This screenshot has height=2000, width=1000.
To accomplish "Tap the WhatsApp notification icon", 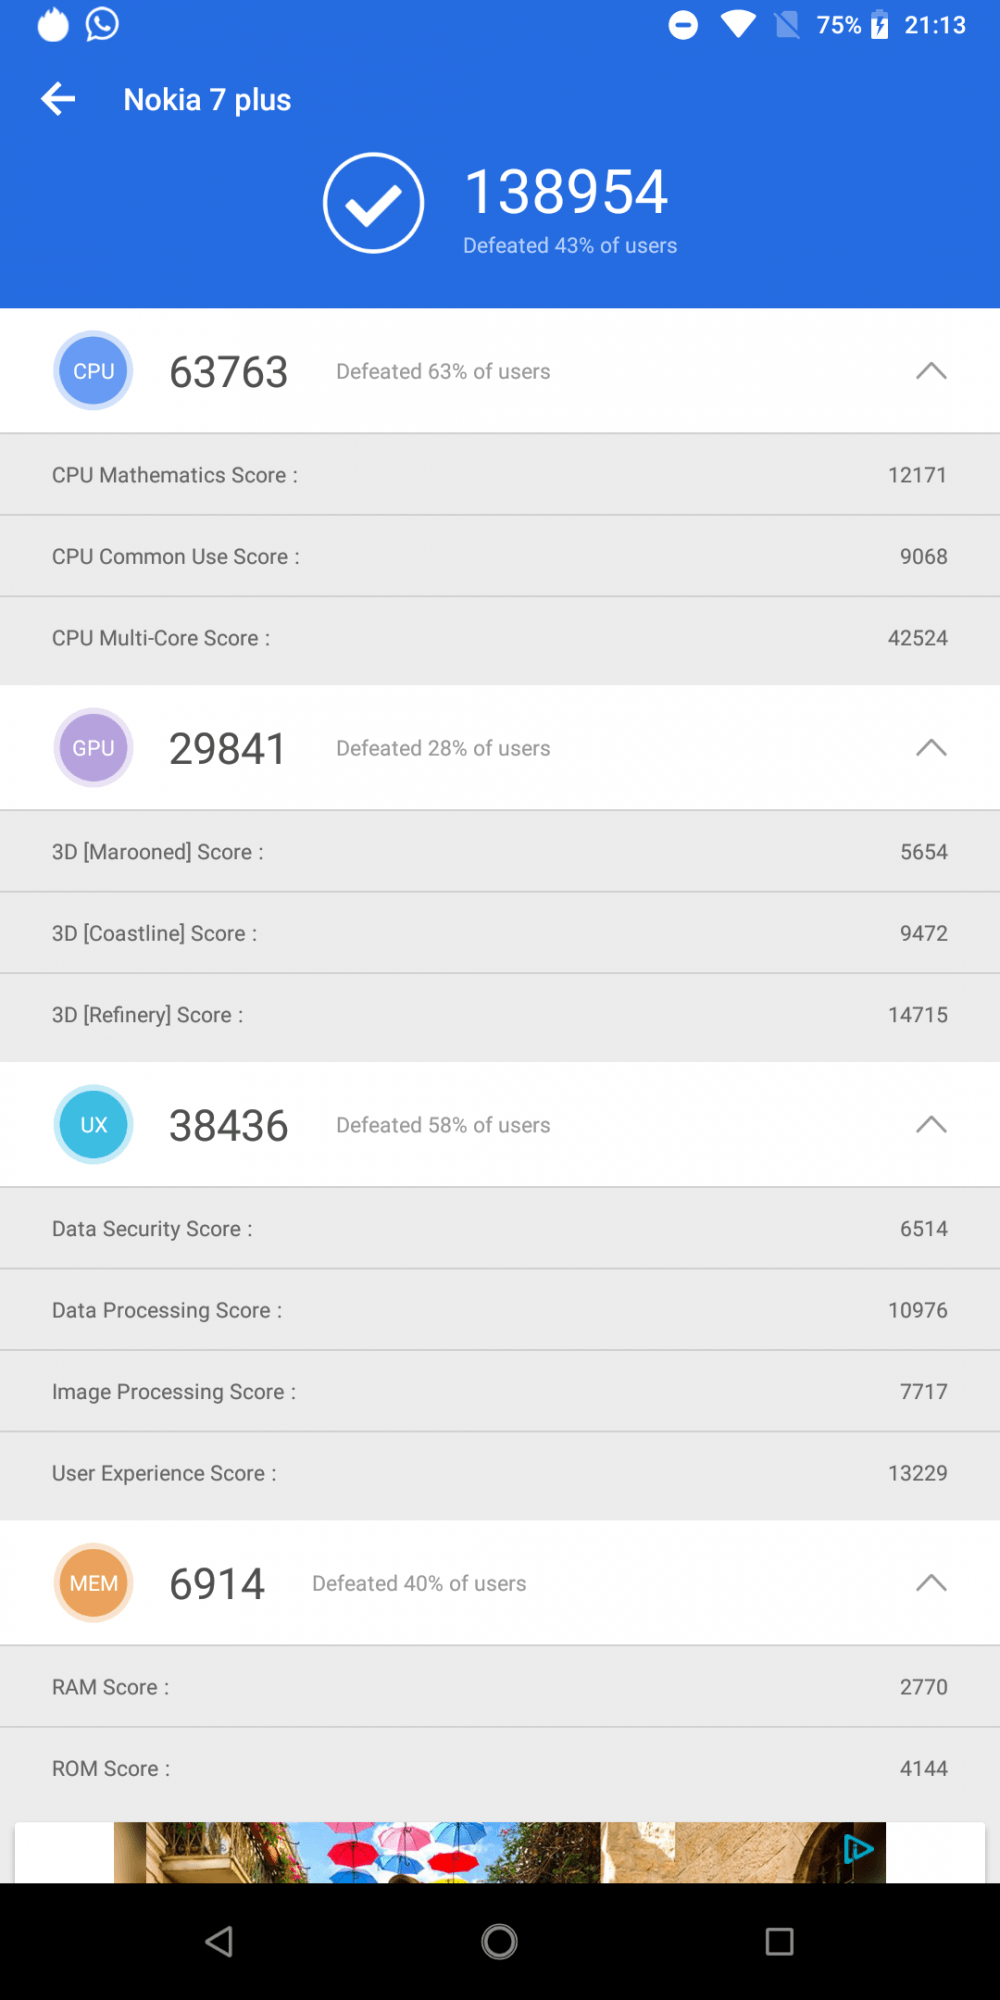I will (x=102, y=24).
